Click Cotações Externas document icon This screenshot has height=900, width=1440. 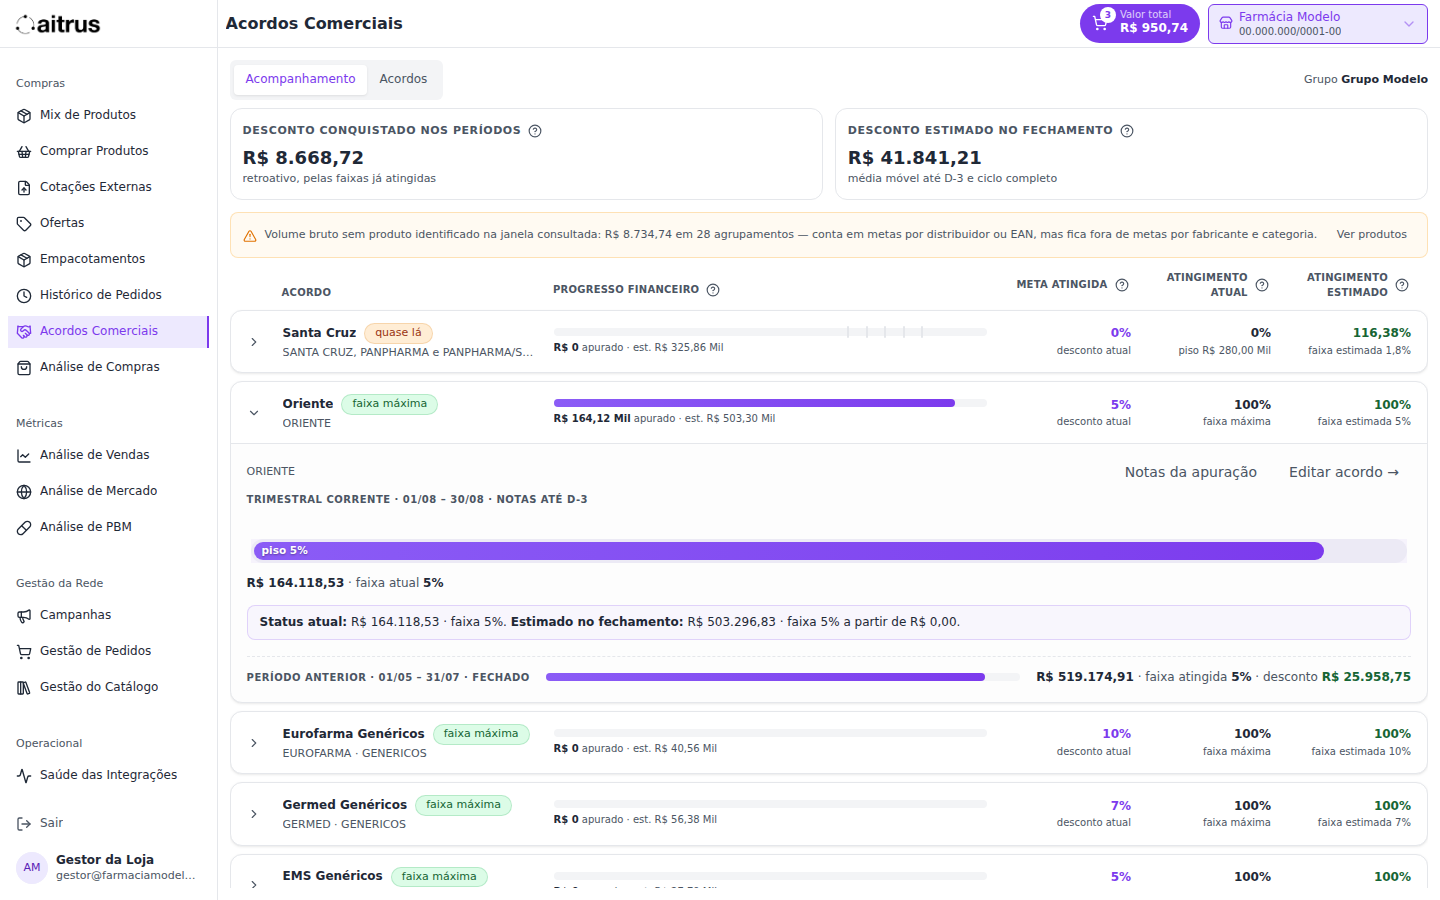(24, 188)
